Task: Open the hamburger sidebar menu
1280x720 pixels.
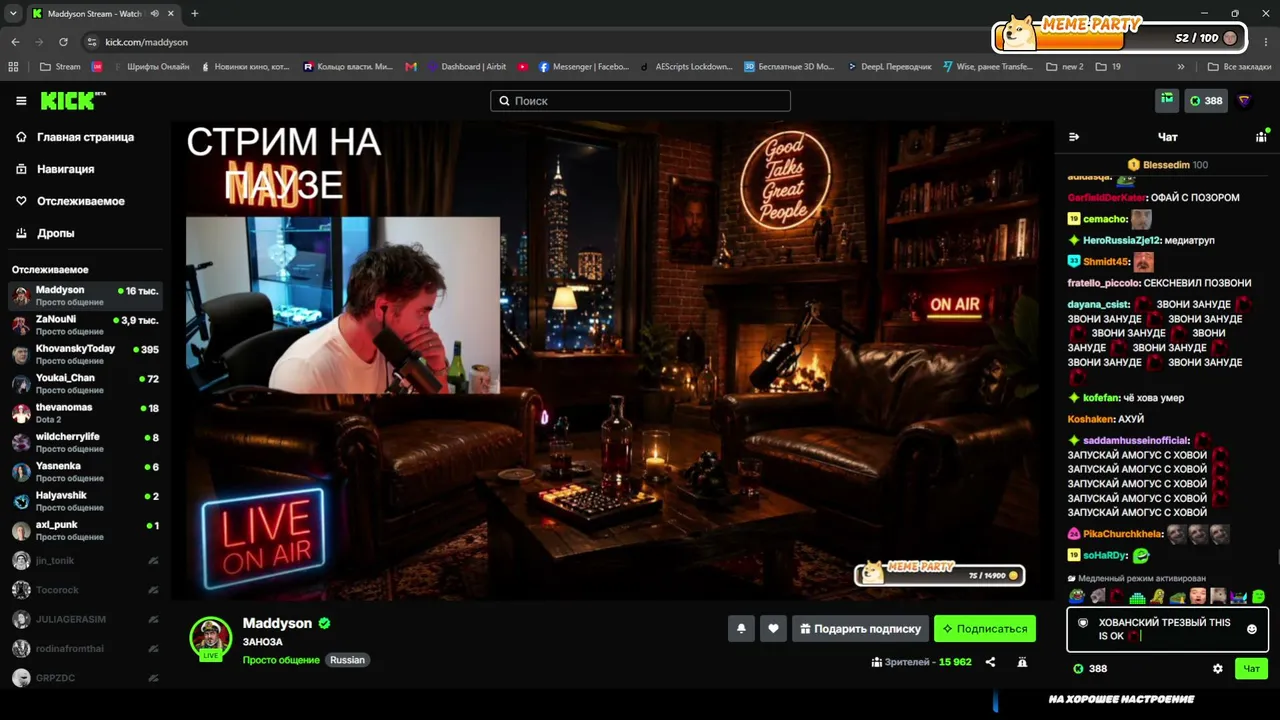Action: (21, 101)
